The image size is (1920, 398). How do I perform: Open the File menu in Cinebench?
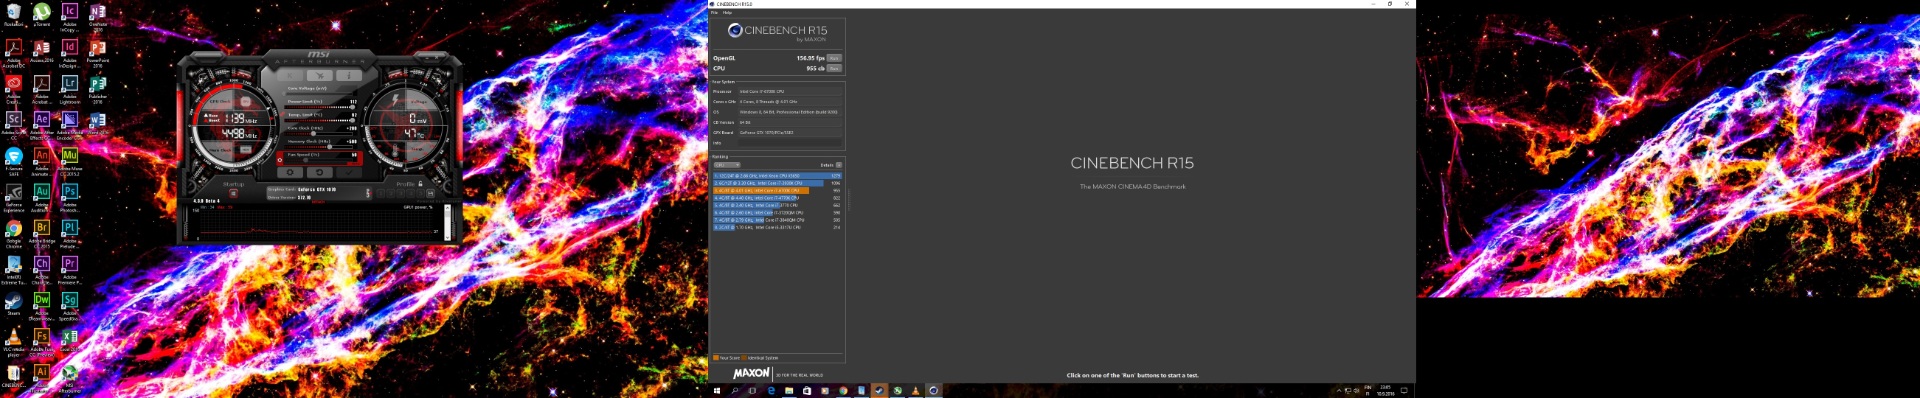pyautogui.click(x=715, y=13)
